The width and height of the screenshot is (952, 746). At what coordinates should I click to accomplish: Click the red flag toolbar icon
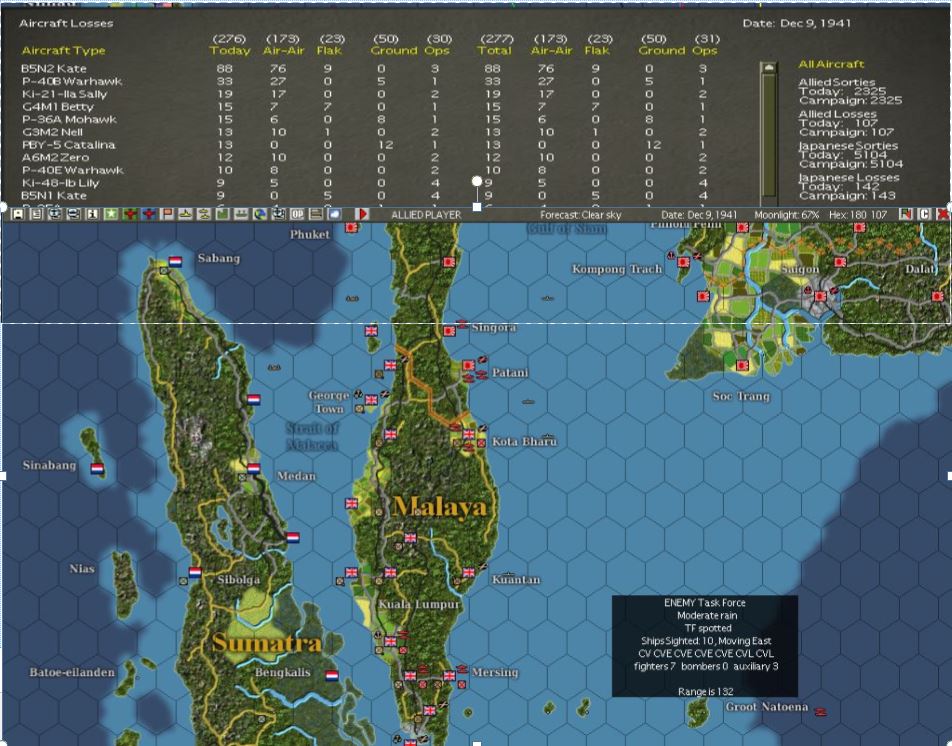point(167,214)
